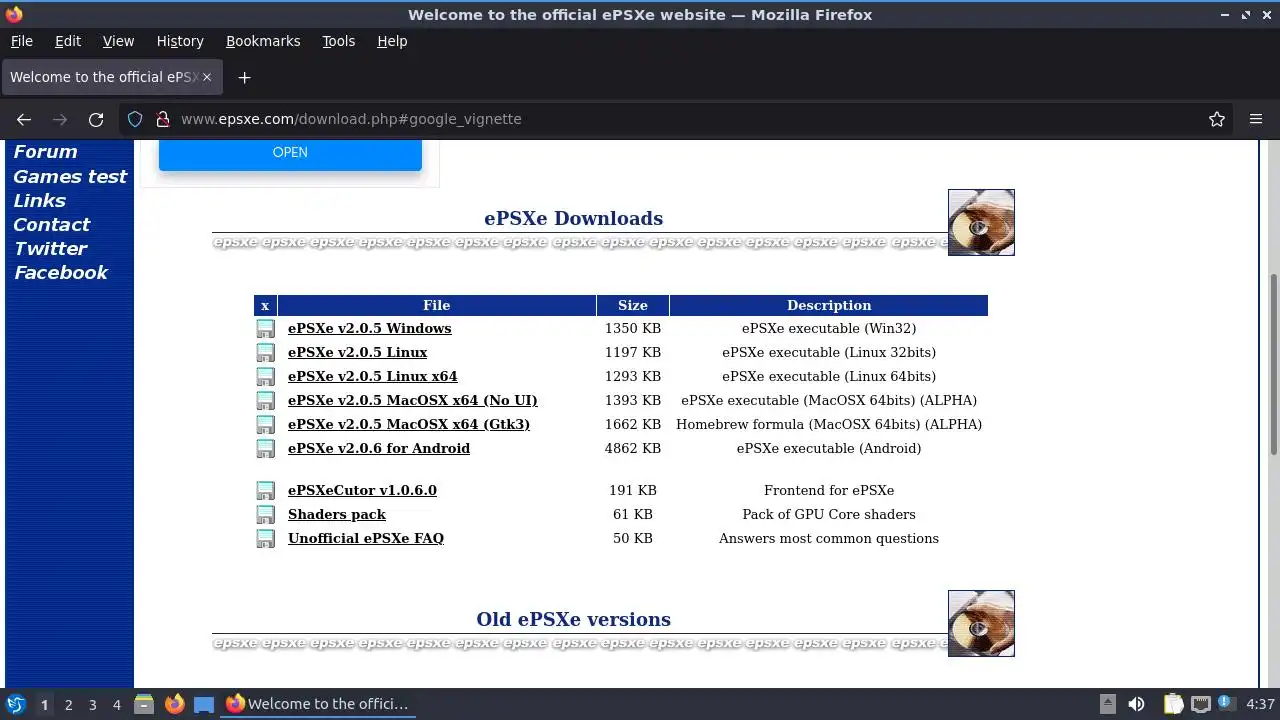The height and width of the screenshot is (720, 1280).
Task: Click the 4862 KB size cell
Action: [x=633, y=448]
